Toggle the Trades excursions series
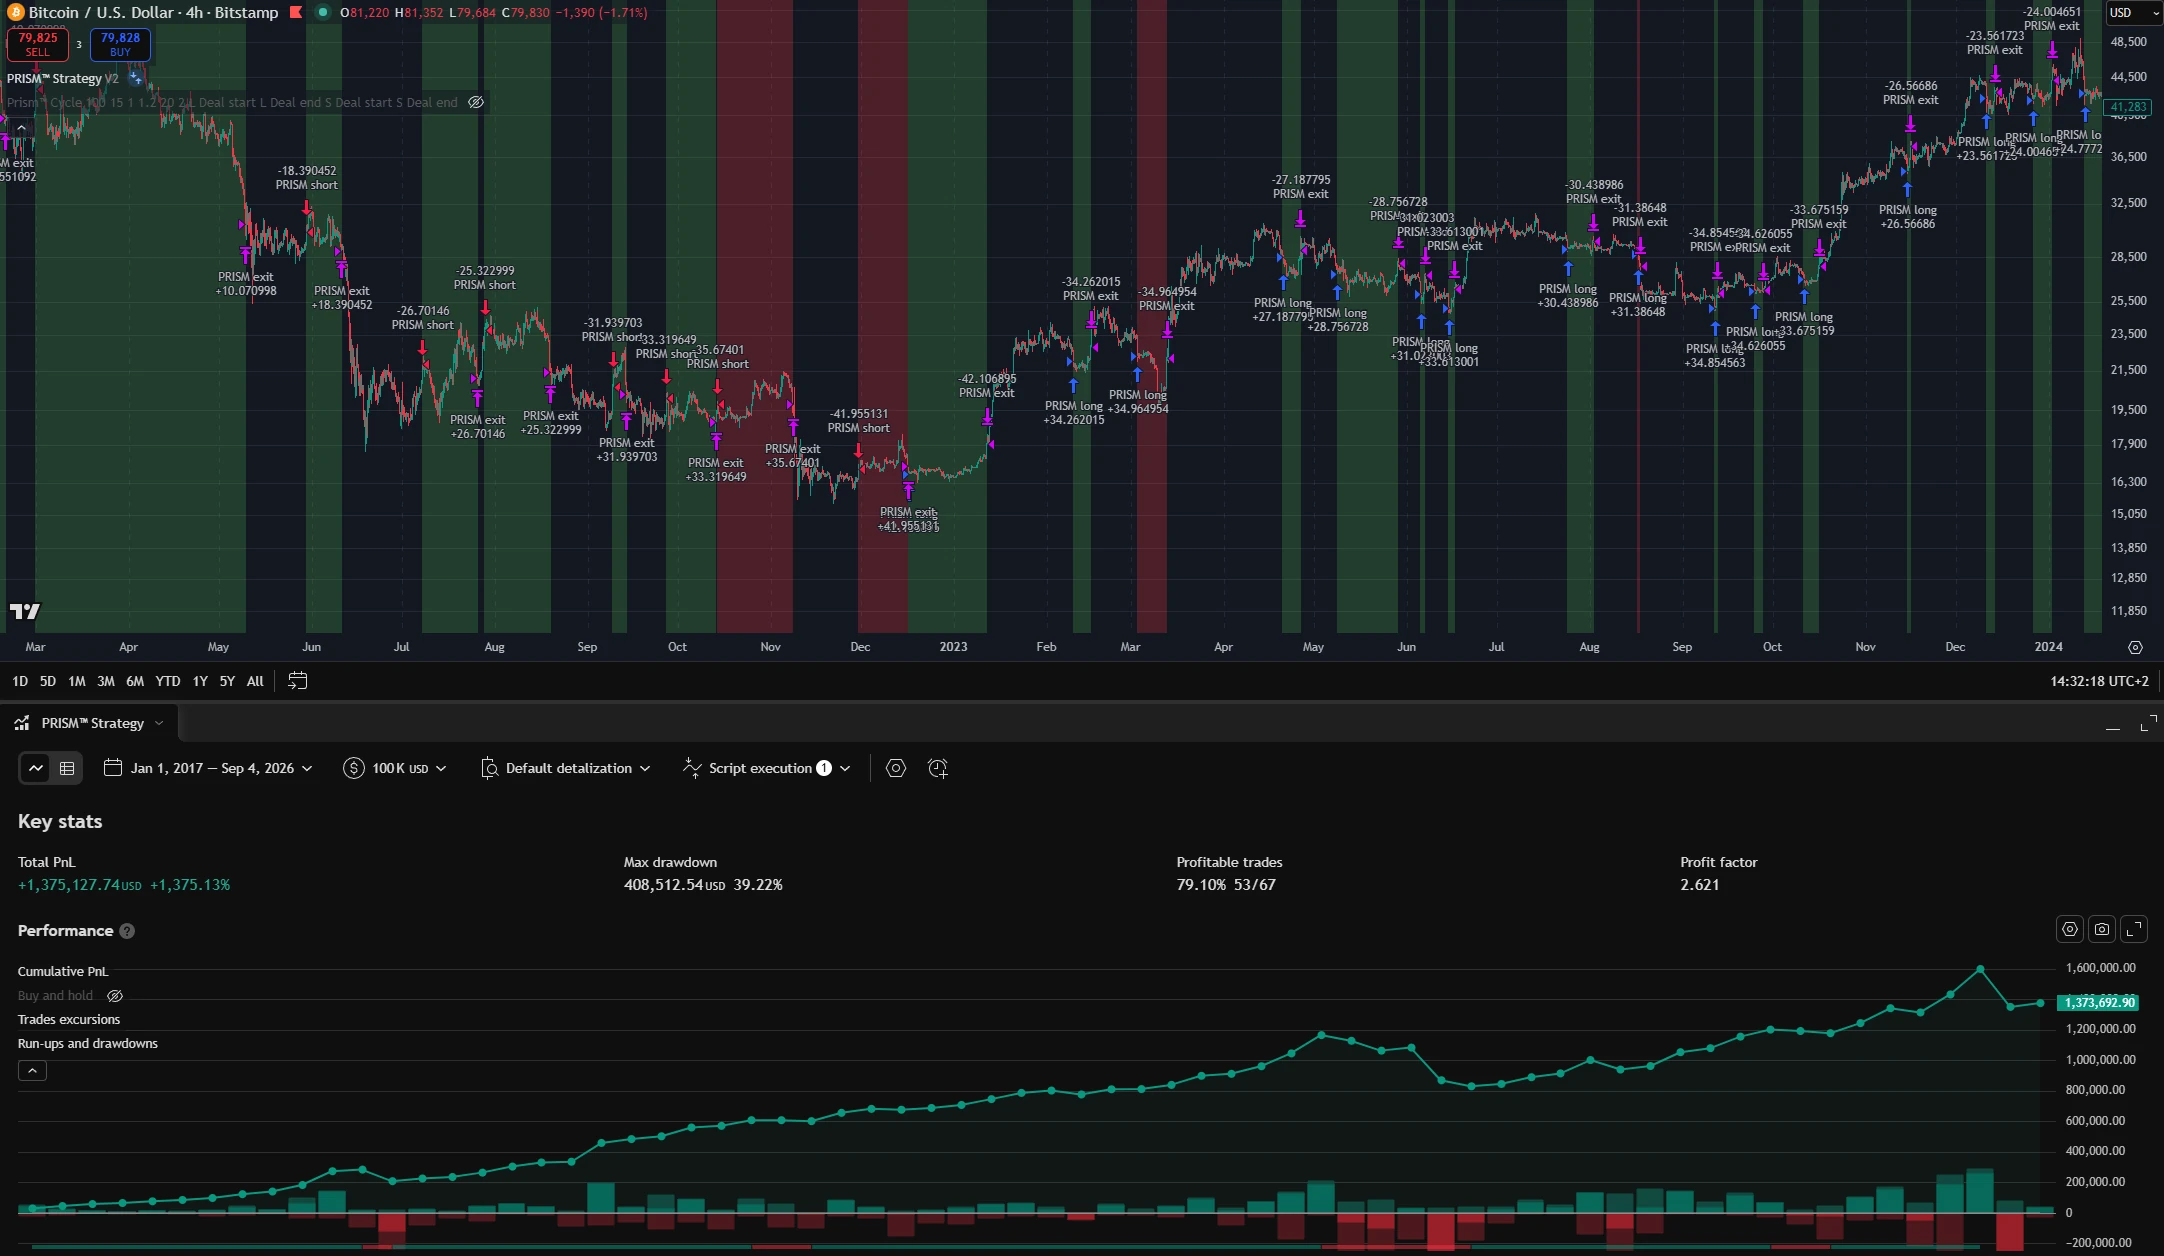This screenshot has width=2164, height=1256. (69, 1019)
